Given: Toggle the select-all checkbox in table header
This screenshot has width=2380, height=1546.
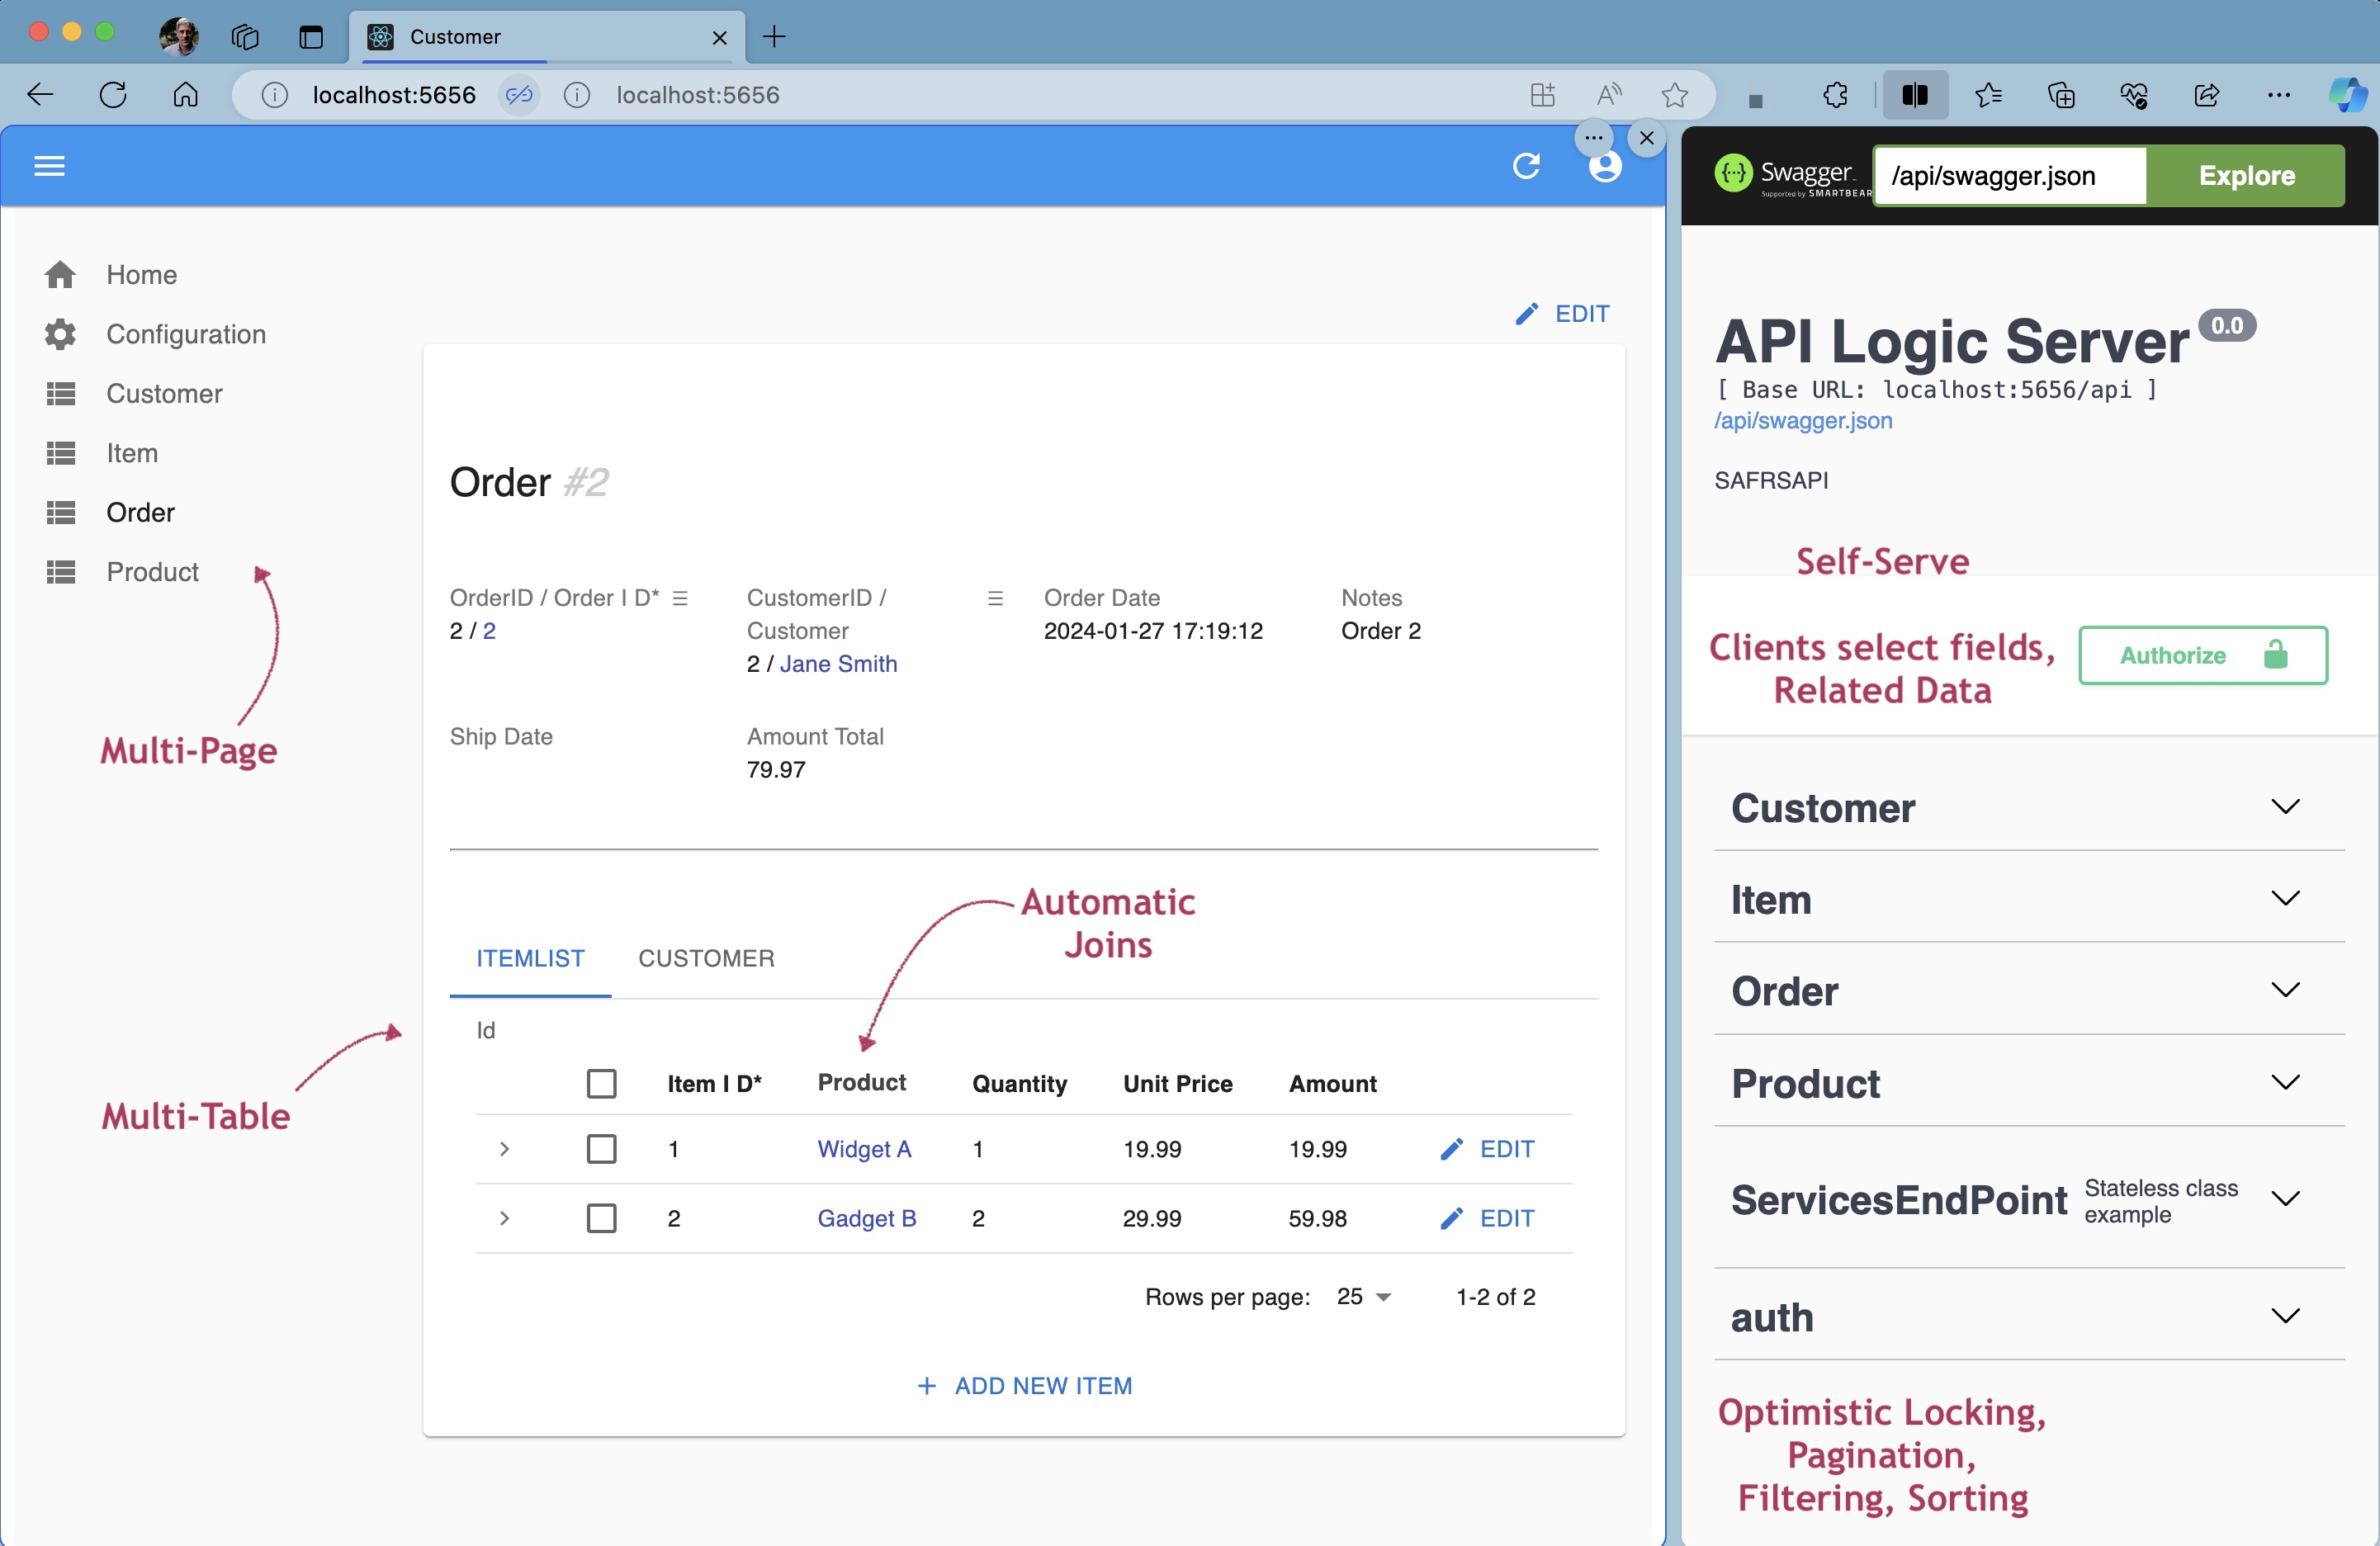Looking at the screenshot, I should point(601,1084).
